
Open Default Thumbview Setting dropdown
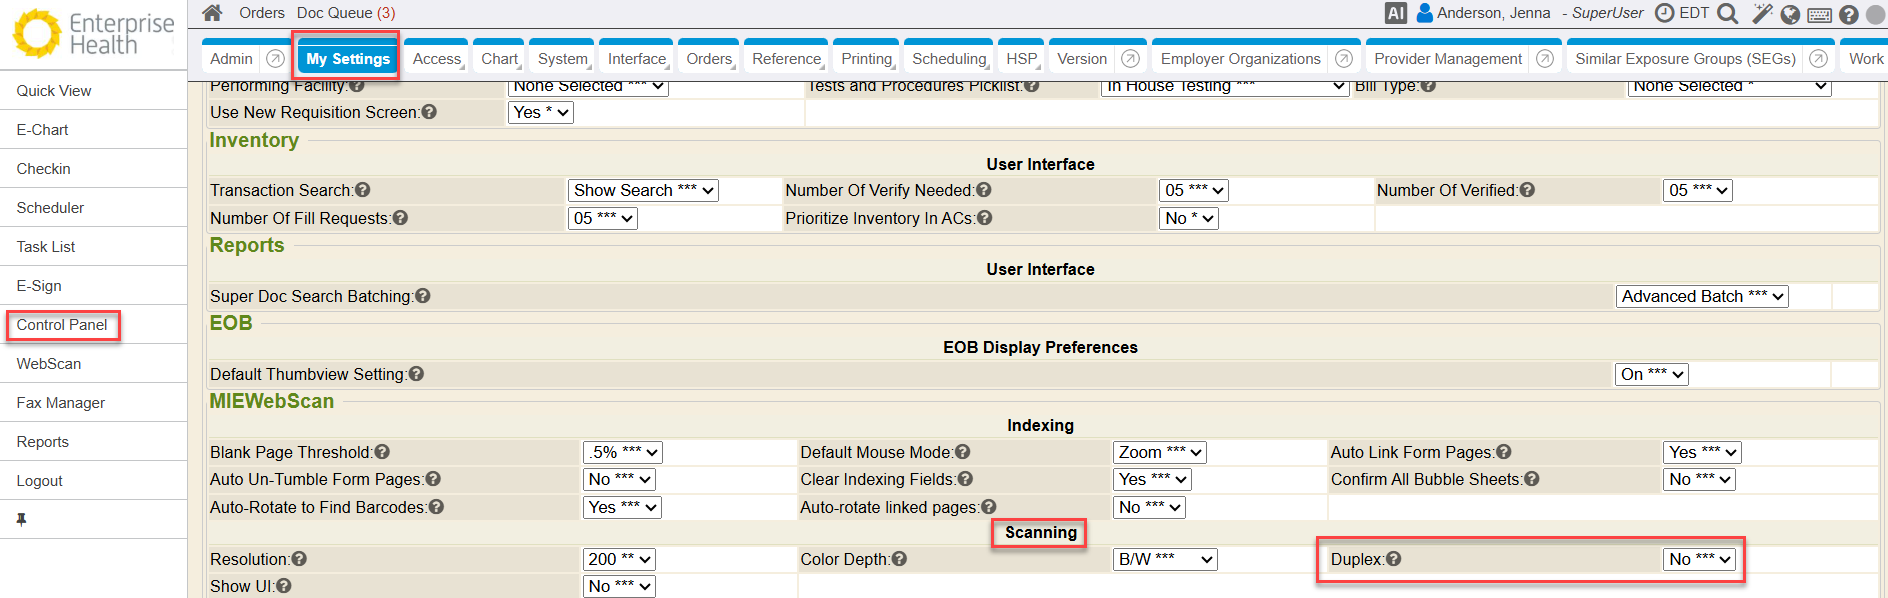1652,374
